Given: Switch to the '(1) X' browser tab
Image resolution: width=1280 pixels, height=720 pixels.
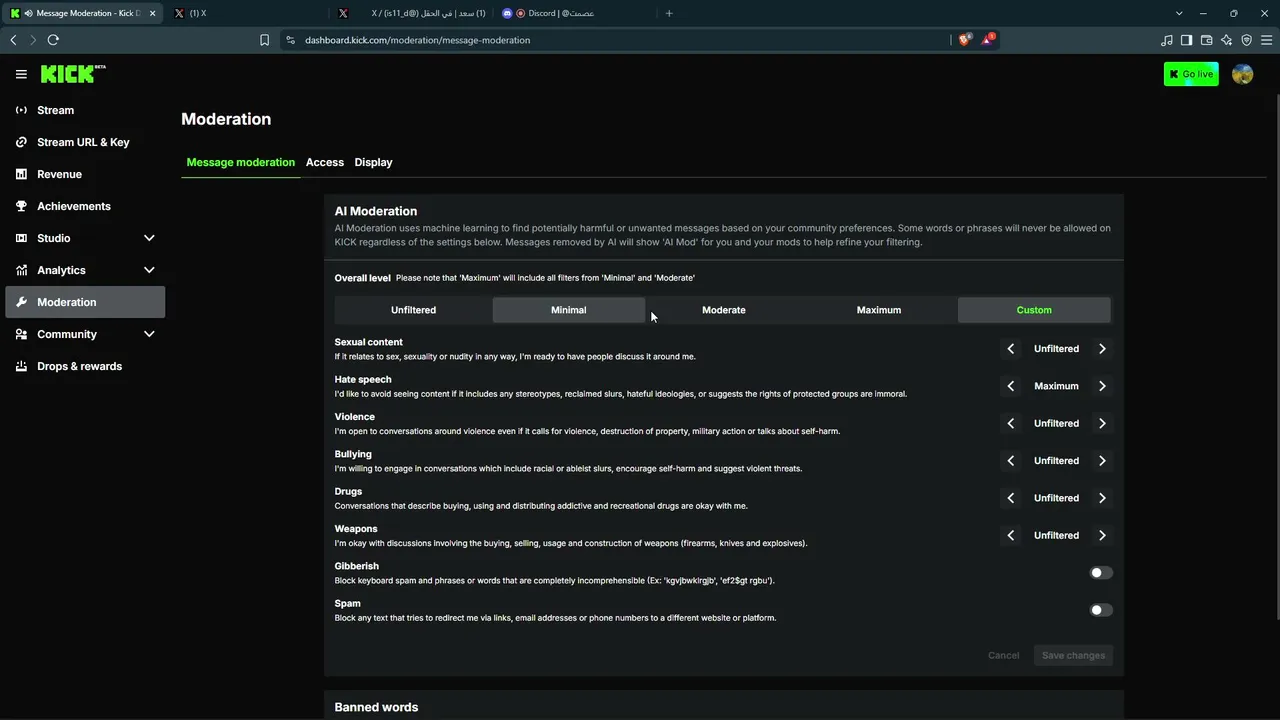Looking at the screenshot, I should [249, 13].
